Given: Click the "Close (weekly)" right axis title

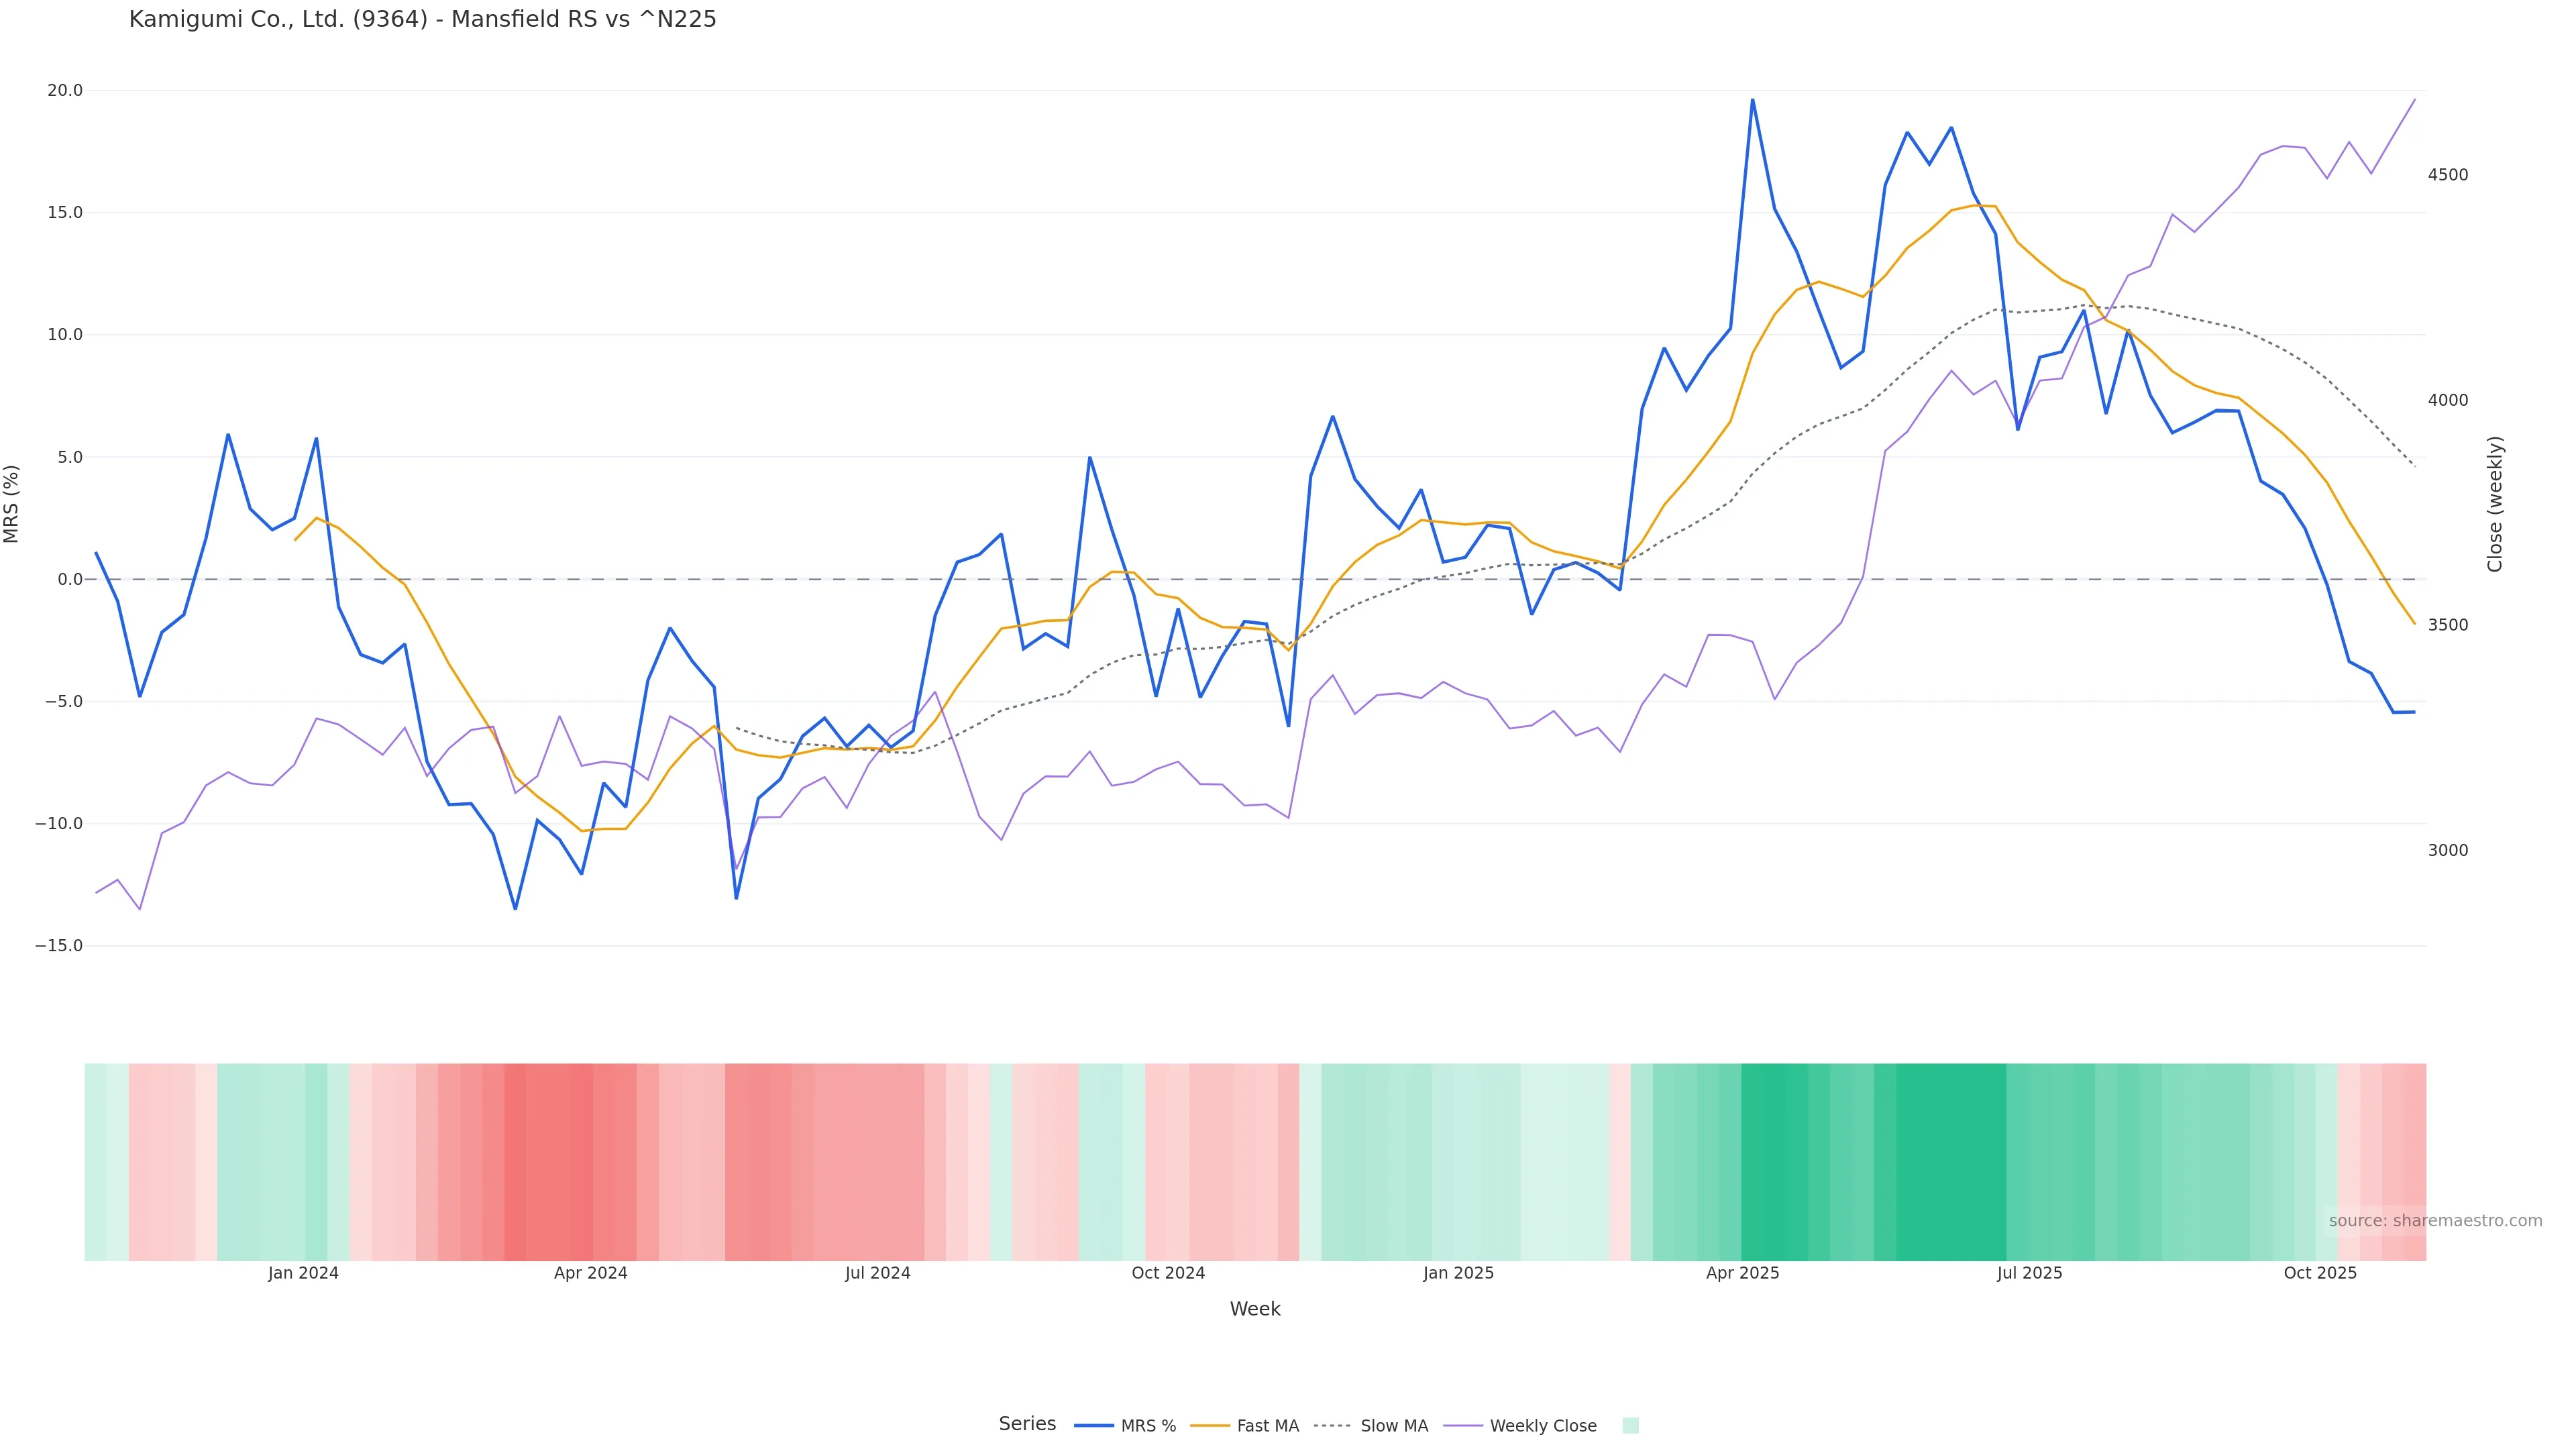Looking at the screenshot, I should click(x=2494, y=504).
